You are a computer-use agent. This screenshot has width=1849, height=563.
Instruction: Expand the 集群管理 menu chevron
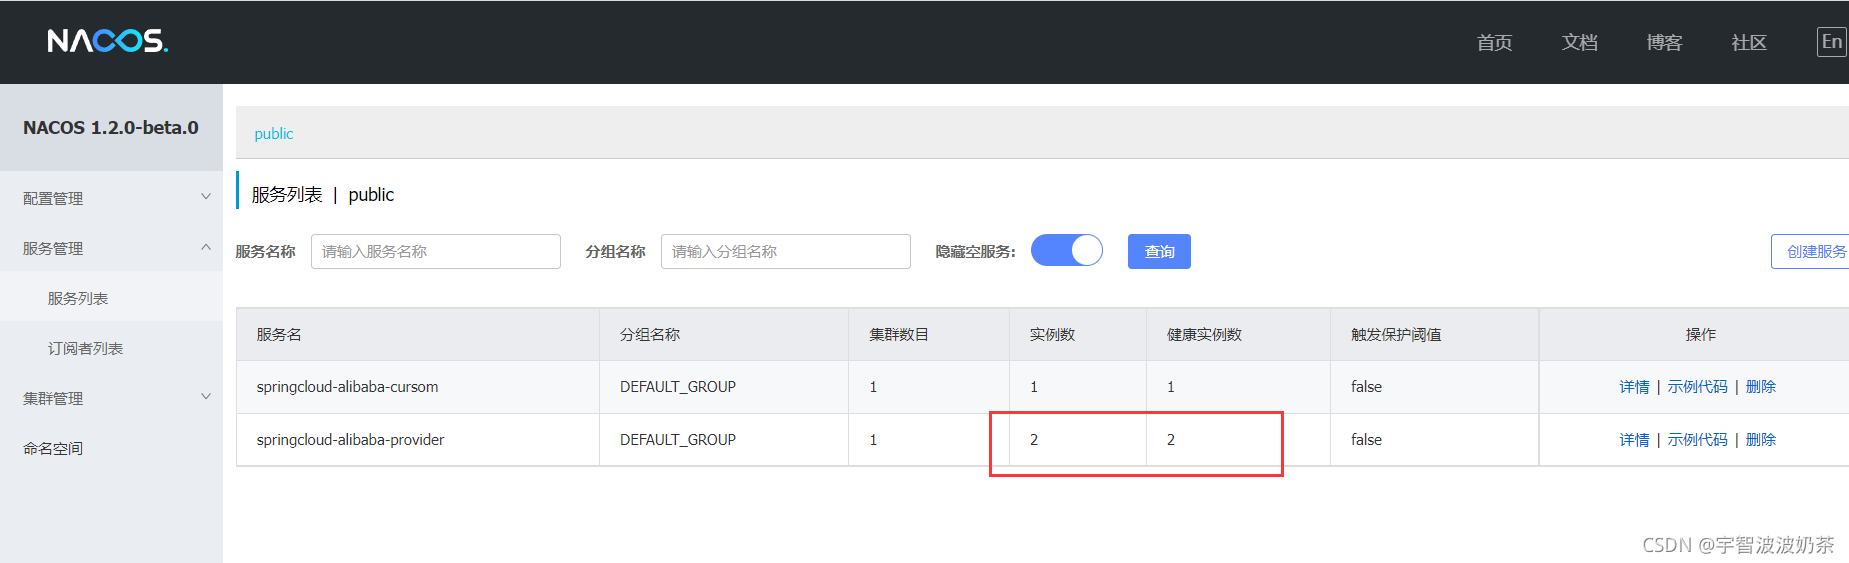tap(206, 397)
